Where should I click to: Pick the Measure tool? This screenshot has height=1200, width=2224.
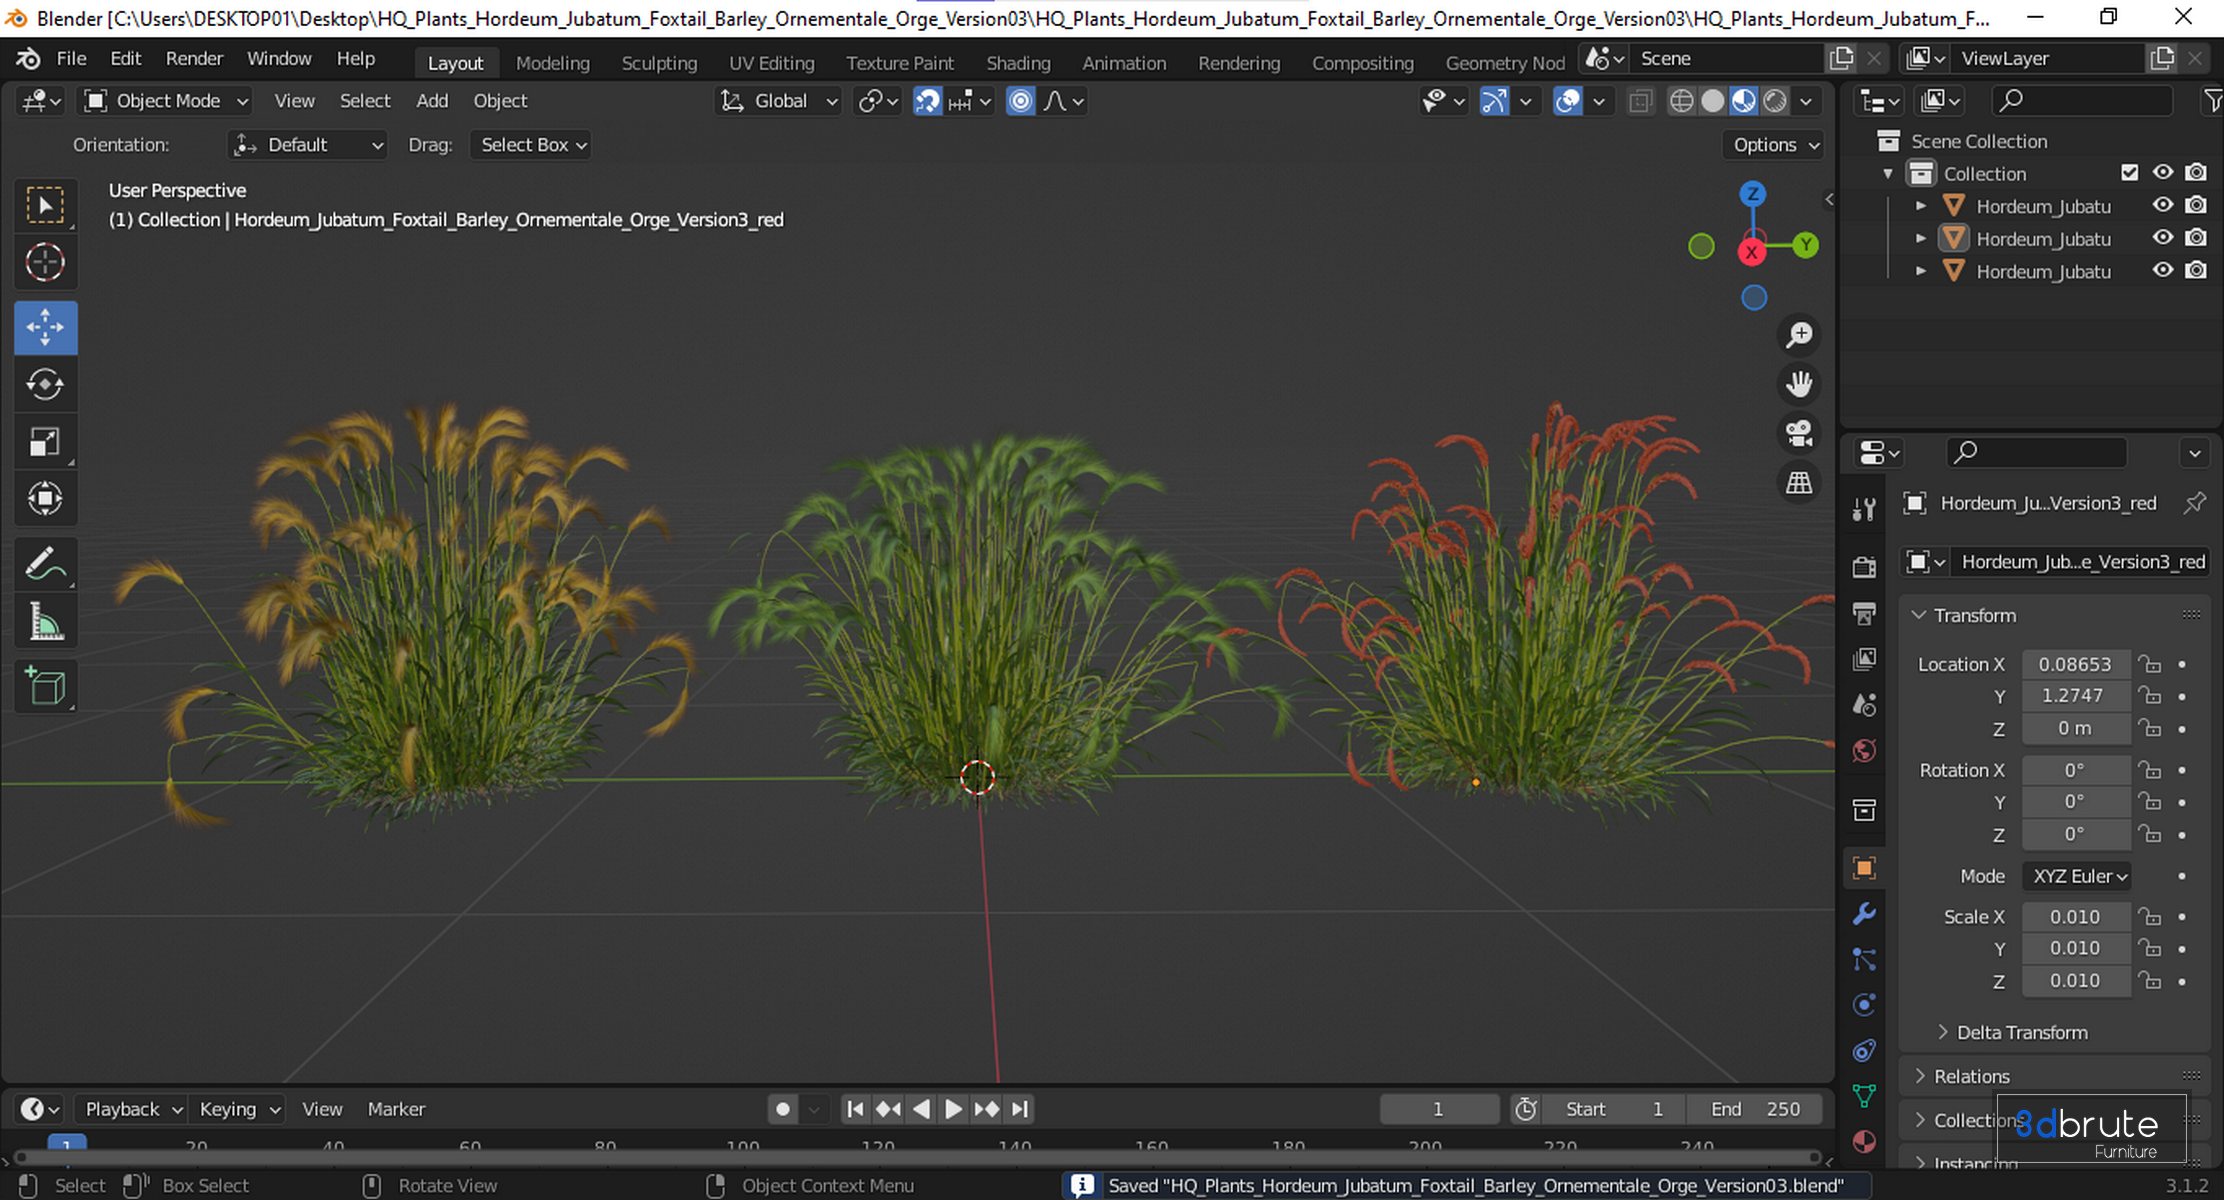pos(45,622)
